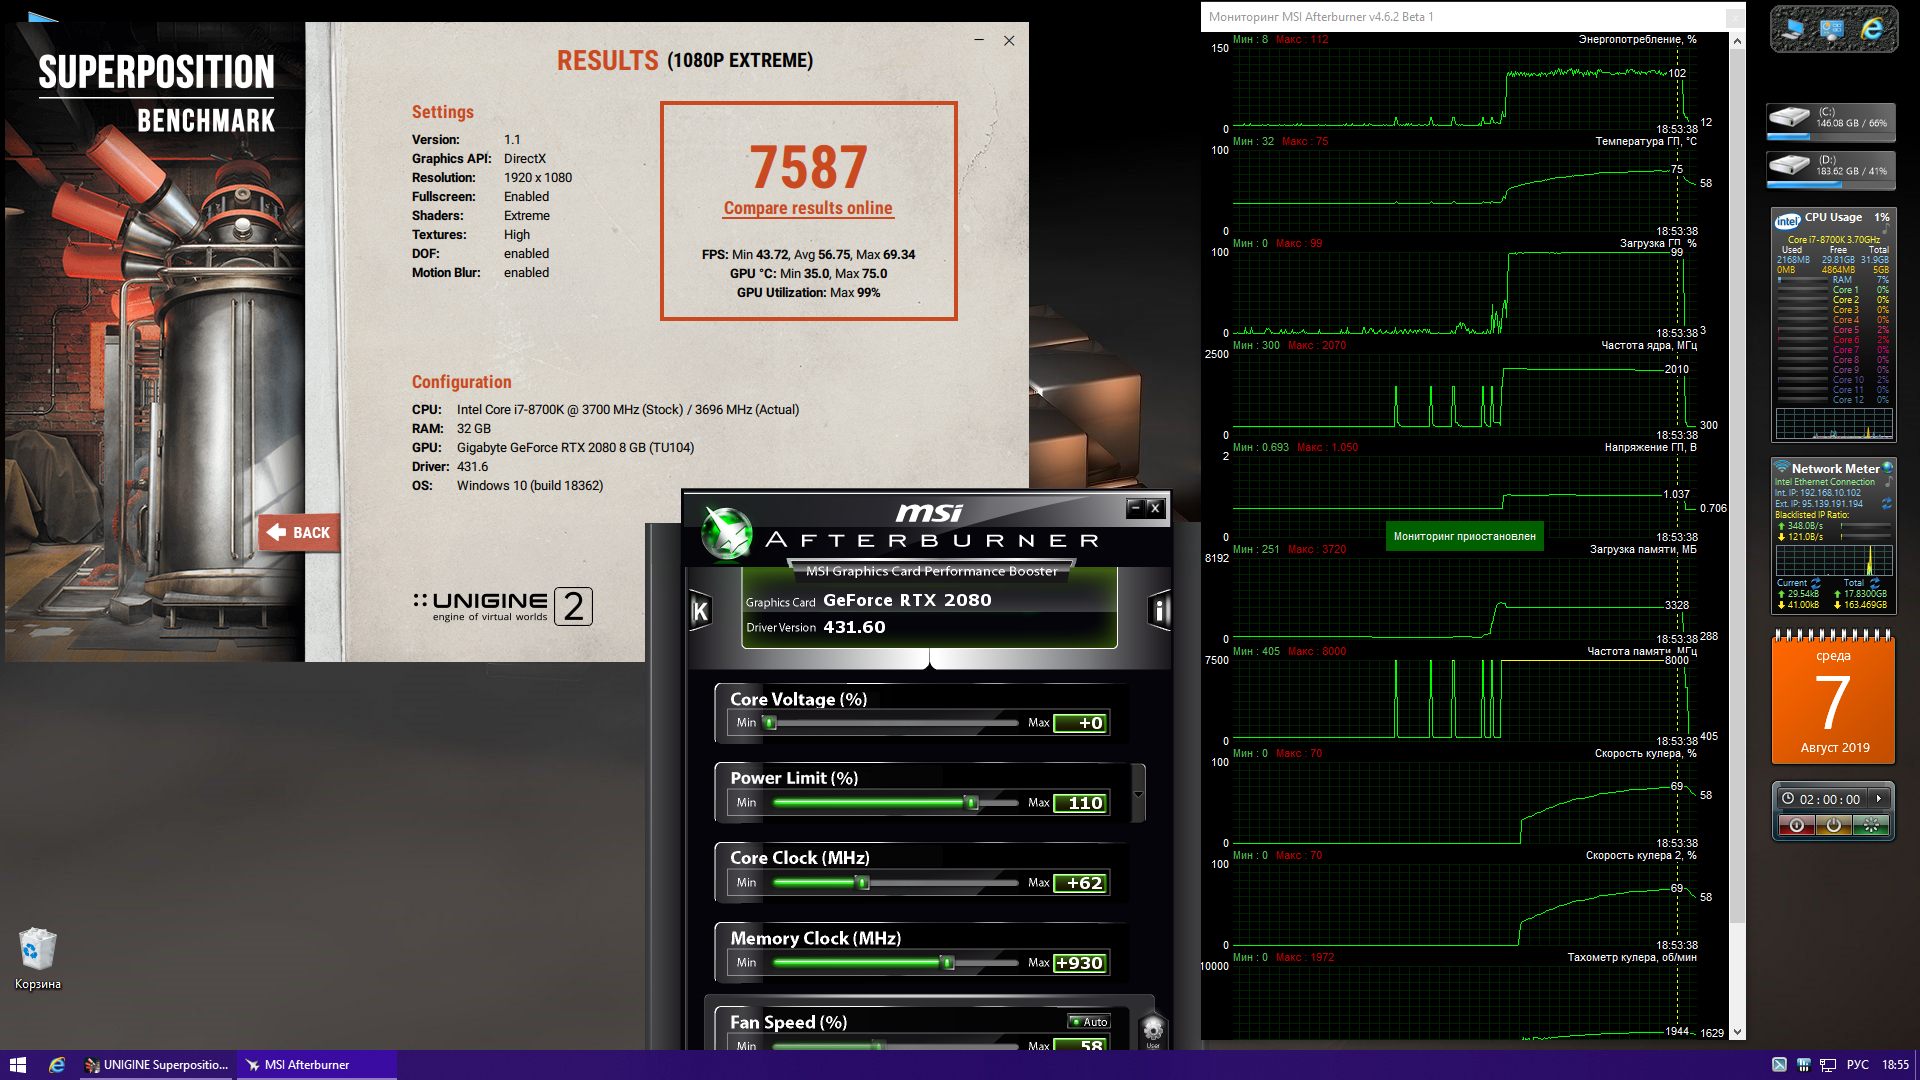
Task: Open the Recycle Bin (Корзина) desktop icon
Action: (x=37, y=950)
